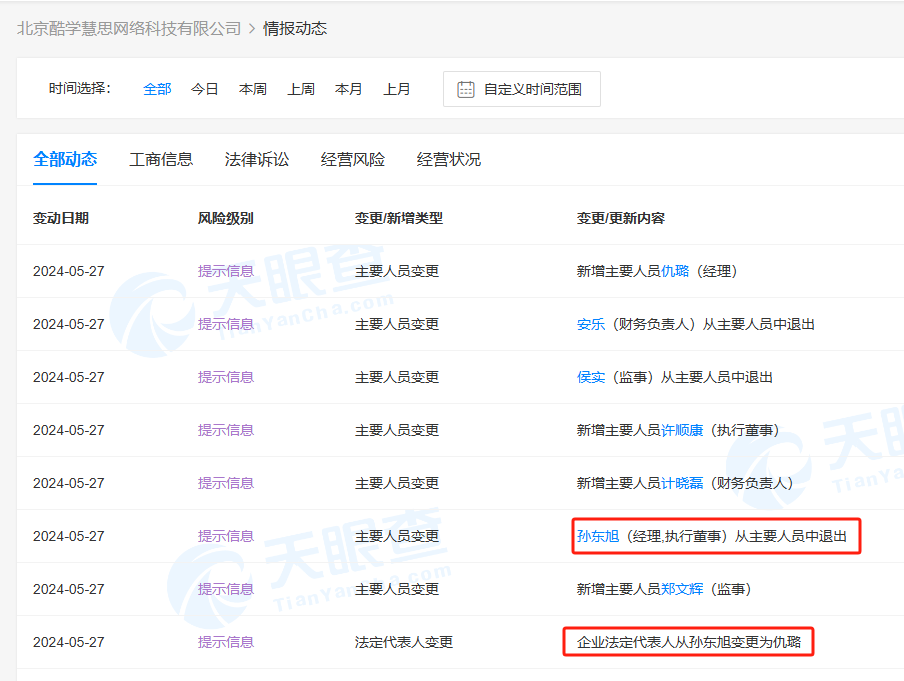Click the 时间选择 label
This screenshot has height=681, width=904.
[x=80, y=88]
